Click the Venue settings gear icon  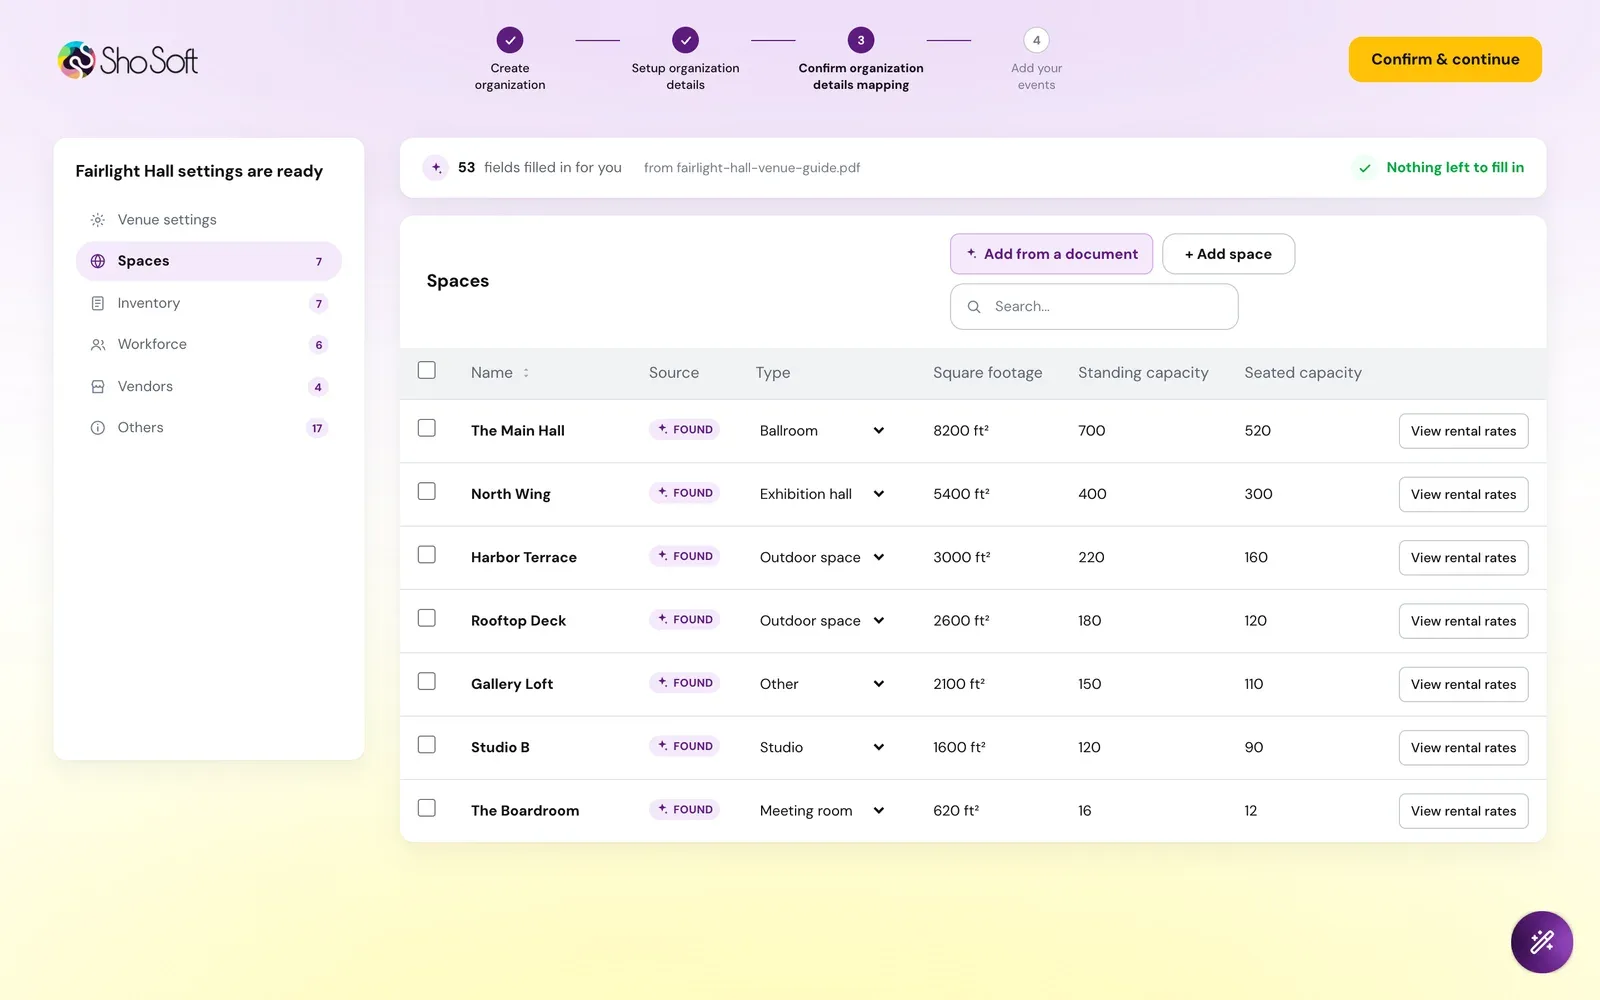[98, 220]
